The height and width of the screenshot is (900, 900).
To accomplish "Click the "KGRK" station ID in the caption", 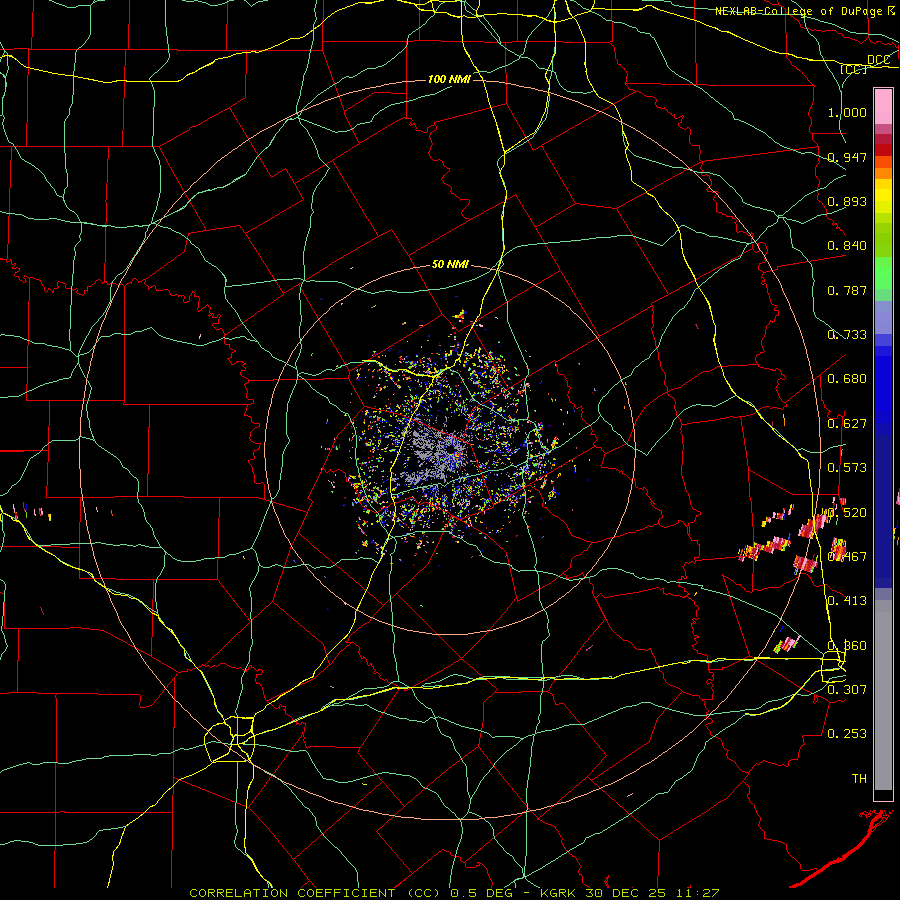I will click(x=559, y=893).
